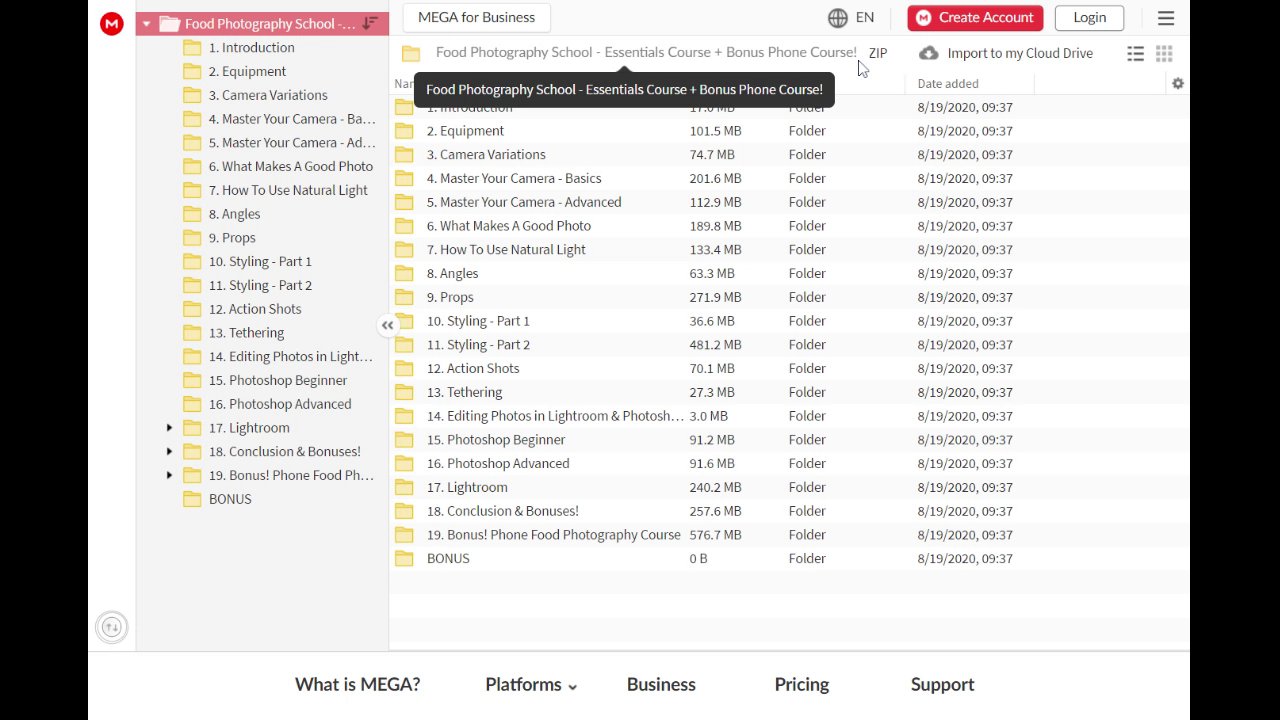Switch to grid thumbnail view
This screenshot has height=720, width=1280.
[x=1164, y=54]
